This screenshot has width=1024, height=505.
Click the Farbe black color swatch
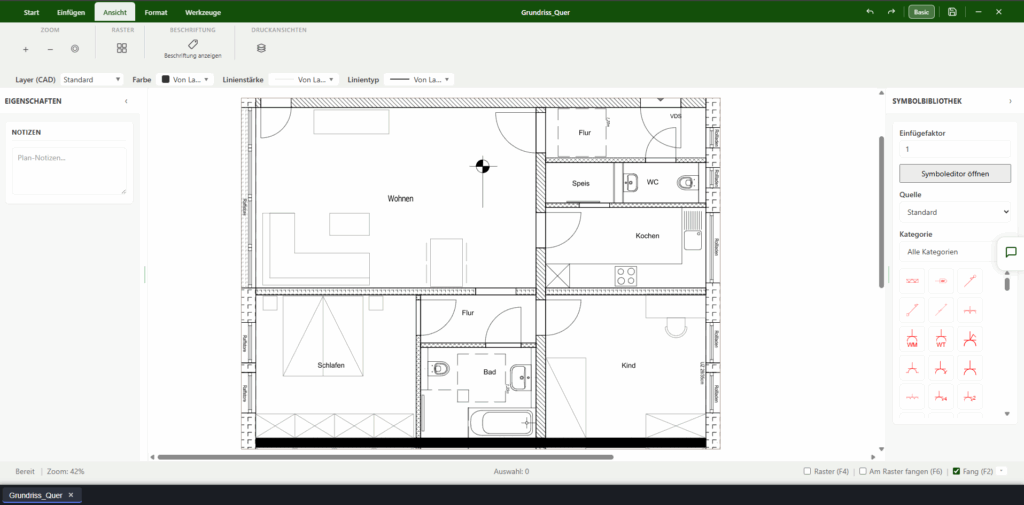[165, 79]
